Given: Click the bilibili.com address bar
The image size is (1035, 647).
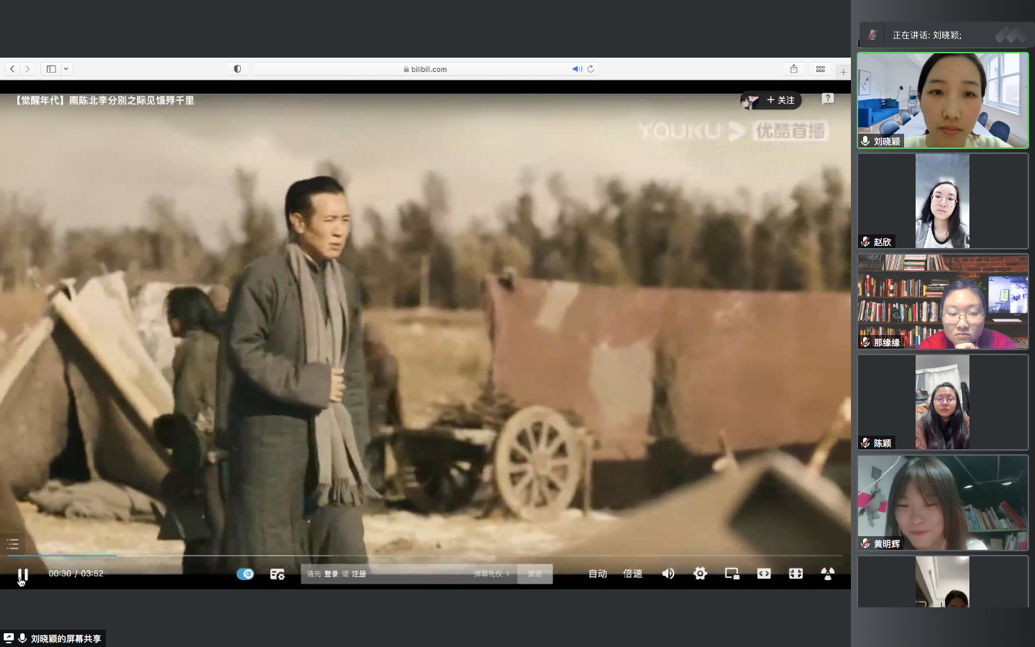Looking at the screenshot, I should click(425, 69).
